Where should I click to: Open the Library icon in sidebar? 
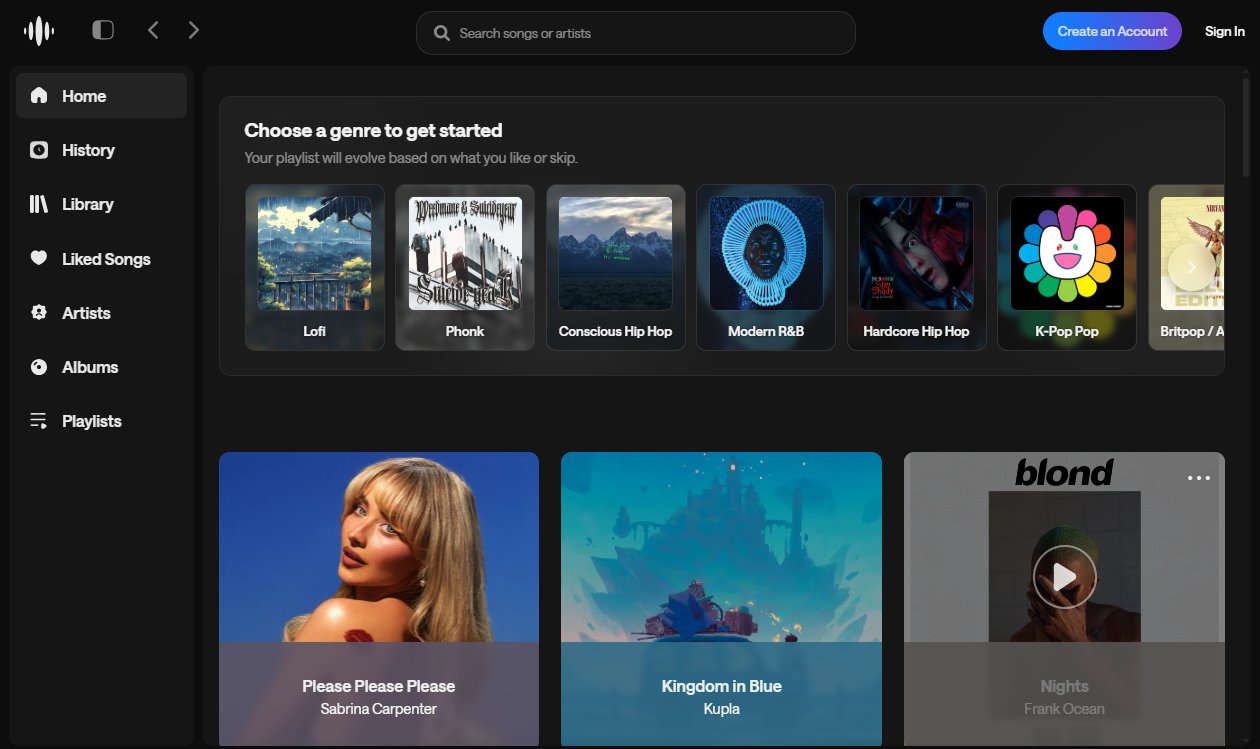[x=39, y=204]
